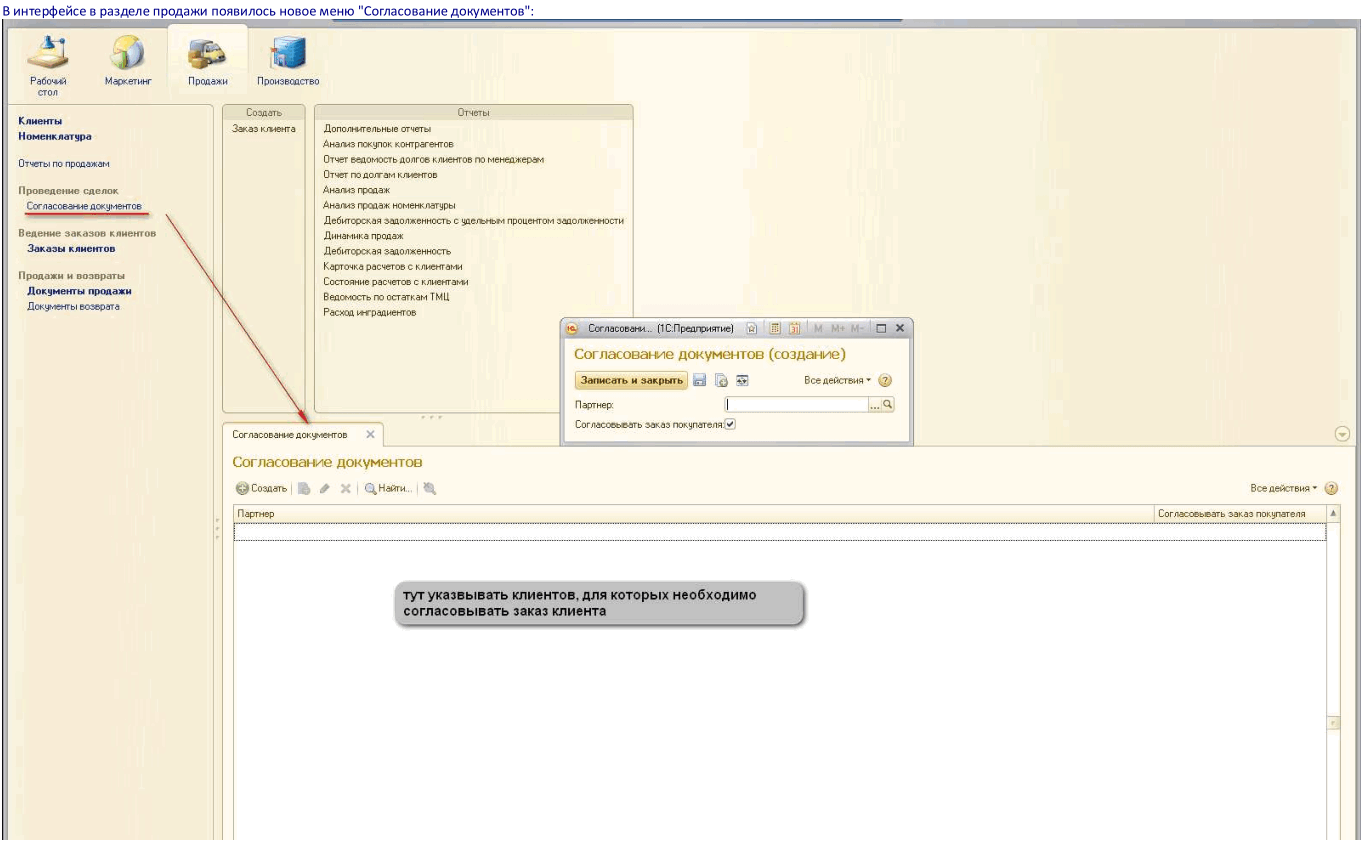Click the help question mark in list toolbar

point(1331,489)
